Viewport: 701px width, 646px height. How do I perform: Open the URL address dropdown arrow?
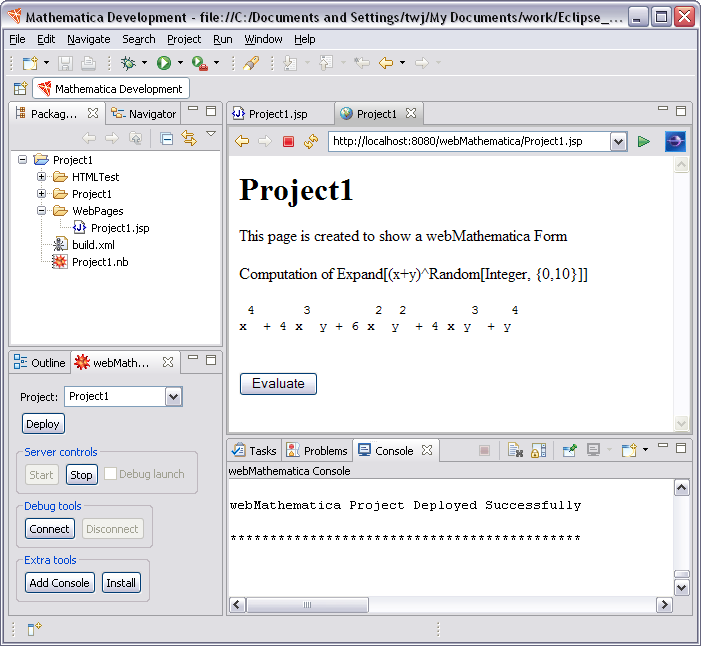pyautogui.click(x=618, y=142)
